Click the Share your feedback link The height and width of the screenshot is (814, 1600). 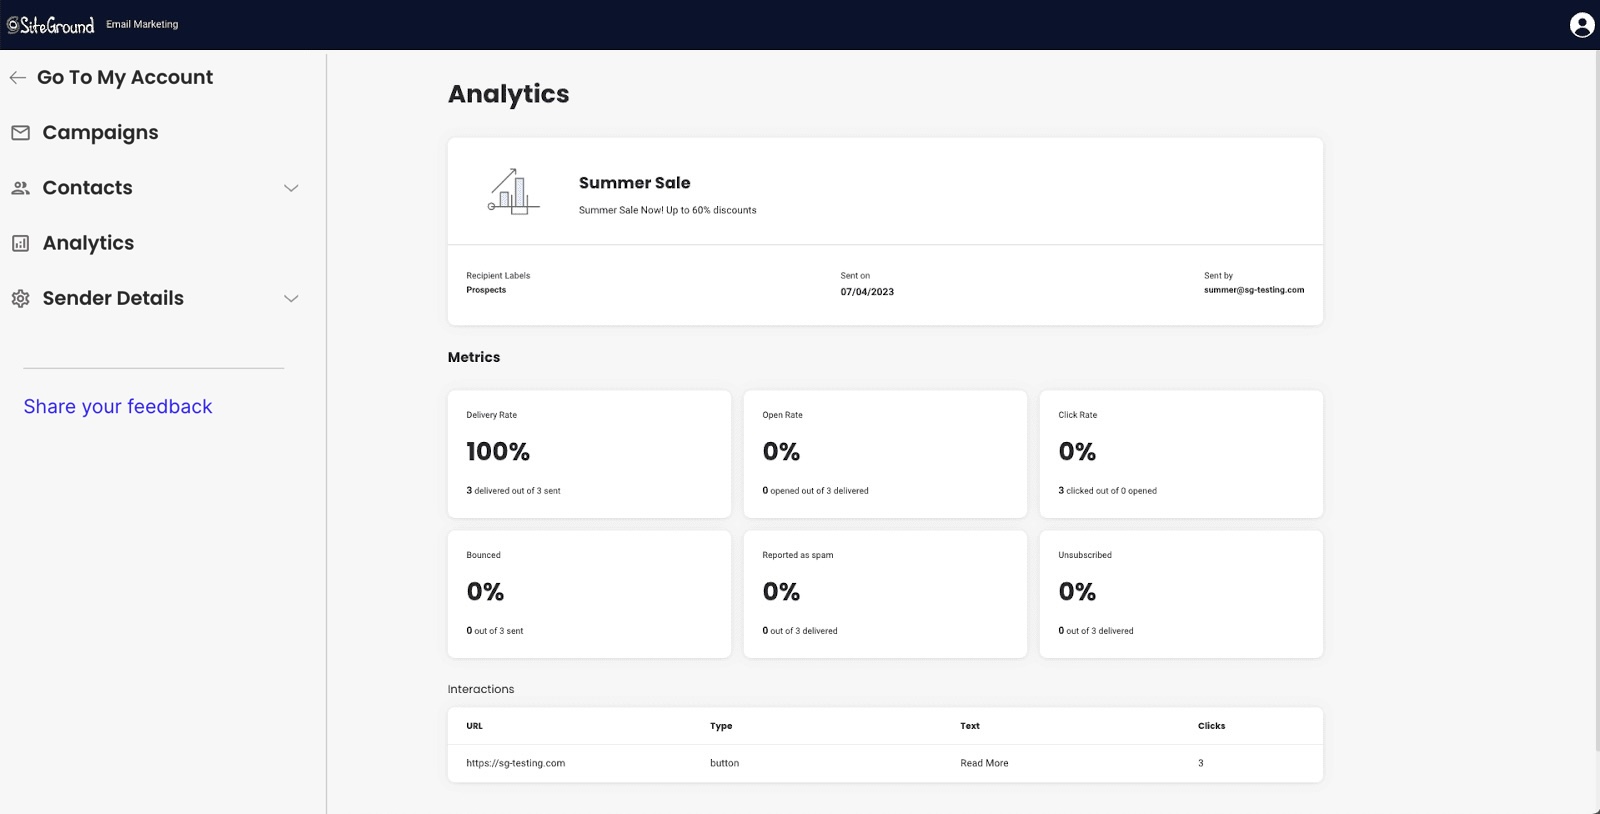[x=118, y=406]
